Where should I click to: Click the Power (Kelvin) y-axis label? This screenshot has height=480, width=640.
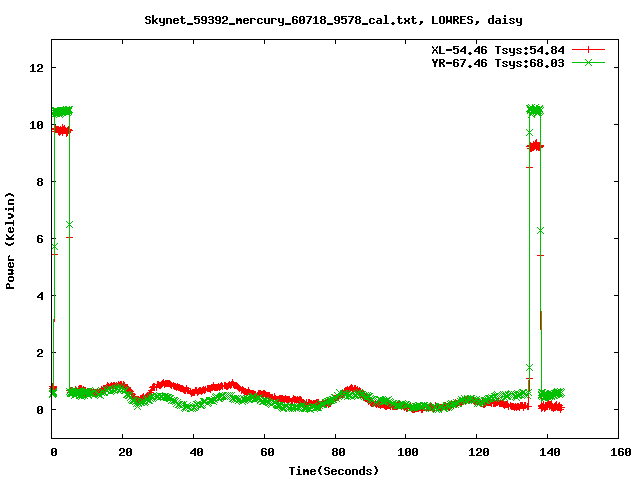10,241
